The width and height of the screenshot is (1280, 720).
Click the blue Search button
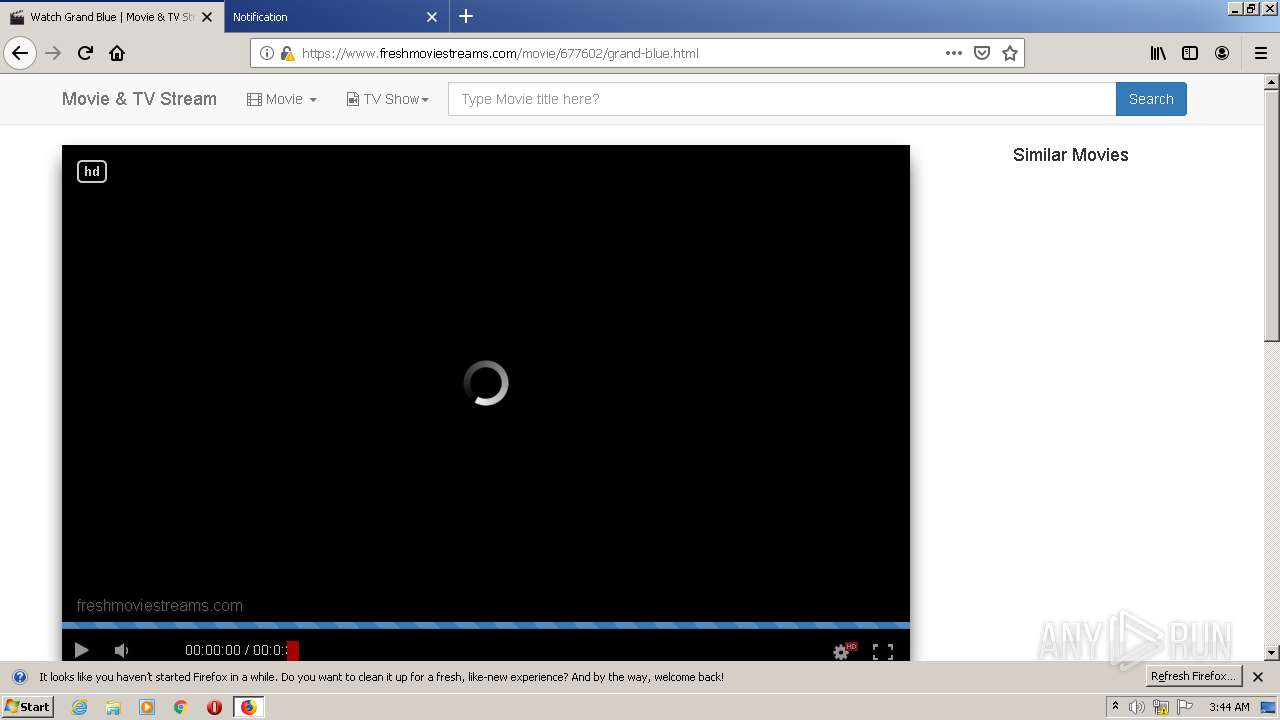1151,99
